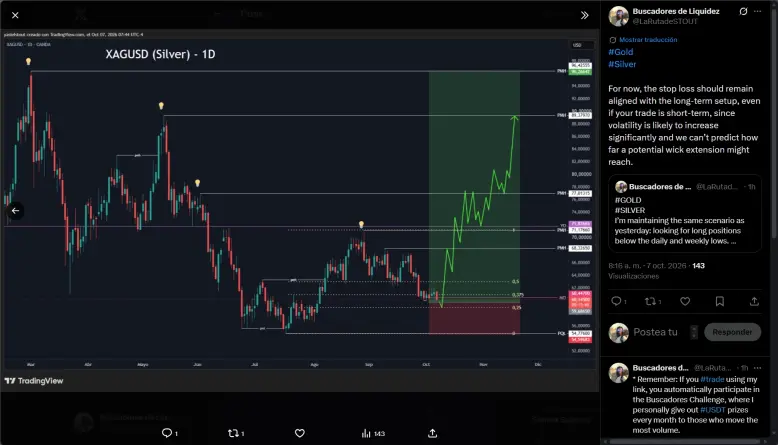778x445 pixels.
Task: Like the post with the heart below the chart
Action: 300,433
